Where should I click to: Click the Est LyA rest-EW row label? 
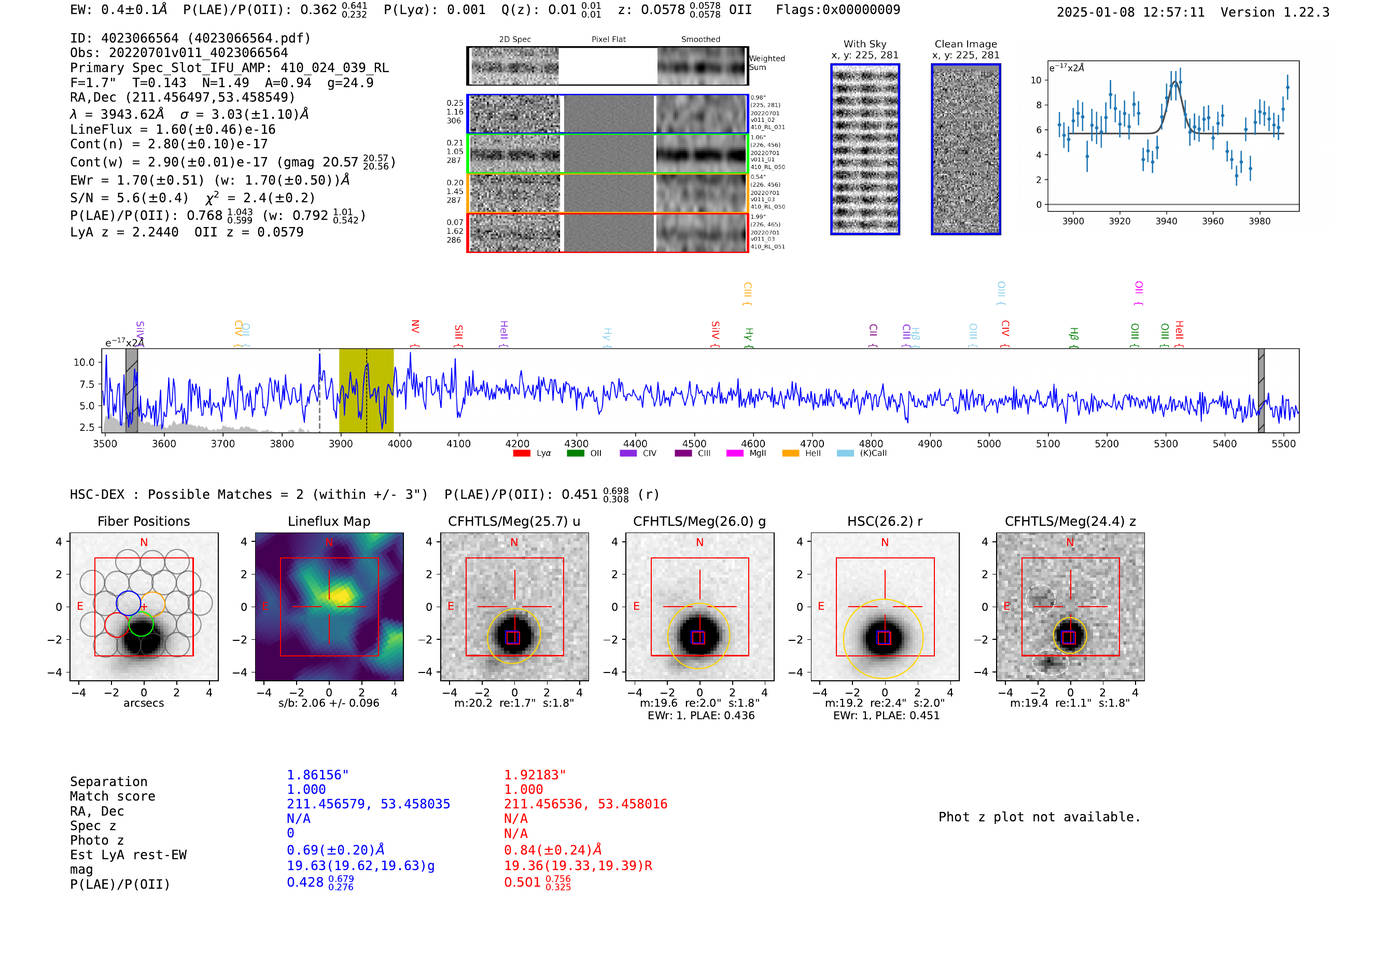pyautogui.click(x=128, y=855)
